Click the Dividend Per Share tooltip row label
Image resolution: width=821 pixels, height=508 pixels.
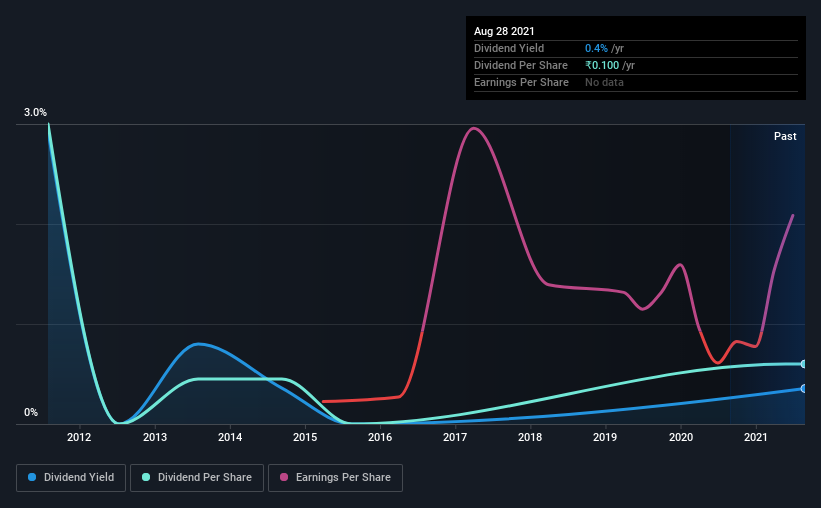520,65
